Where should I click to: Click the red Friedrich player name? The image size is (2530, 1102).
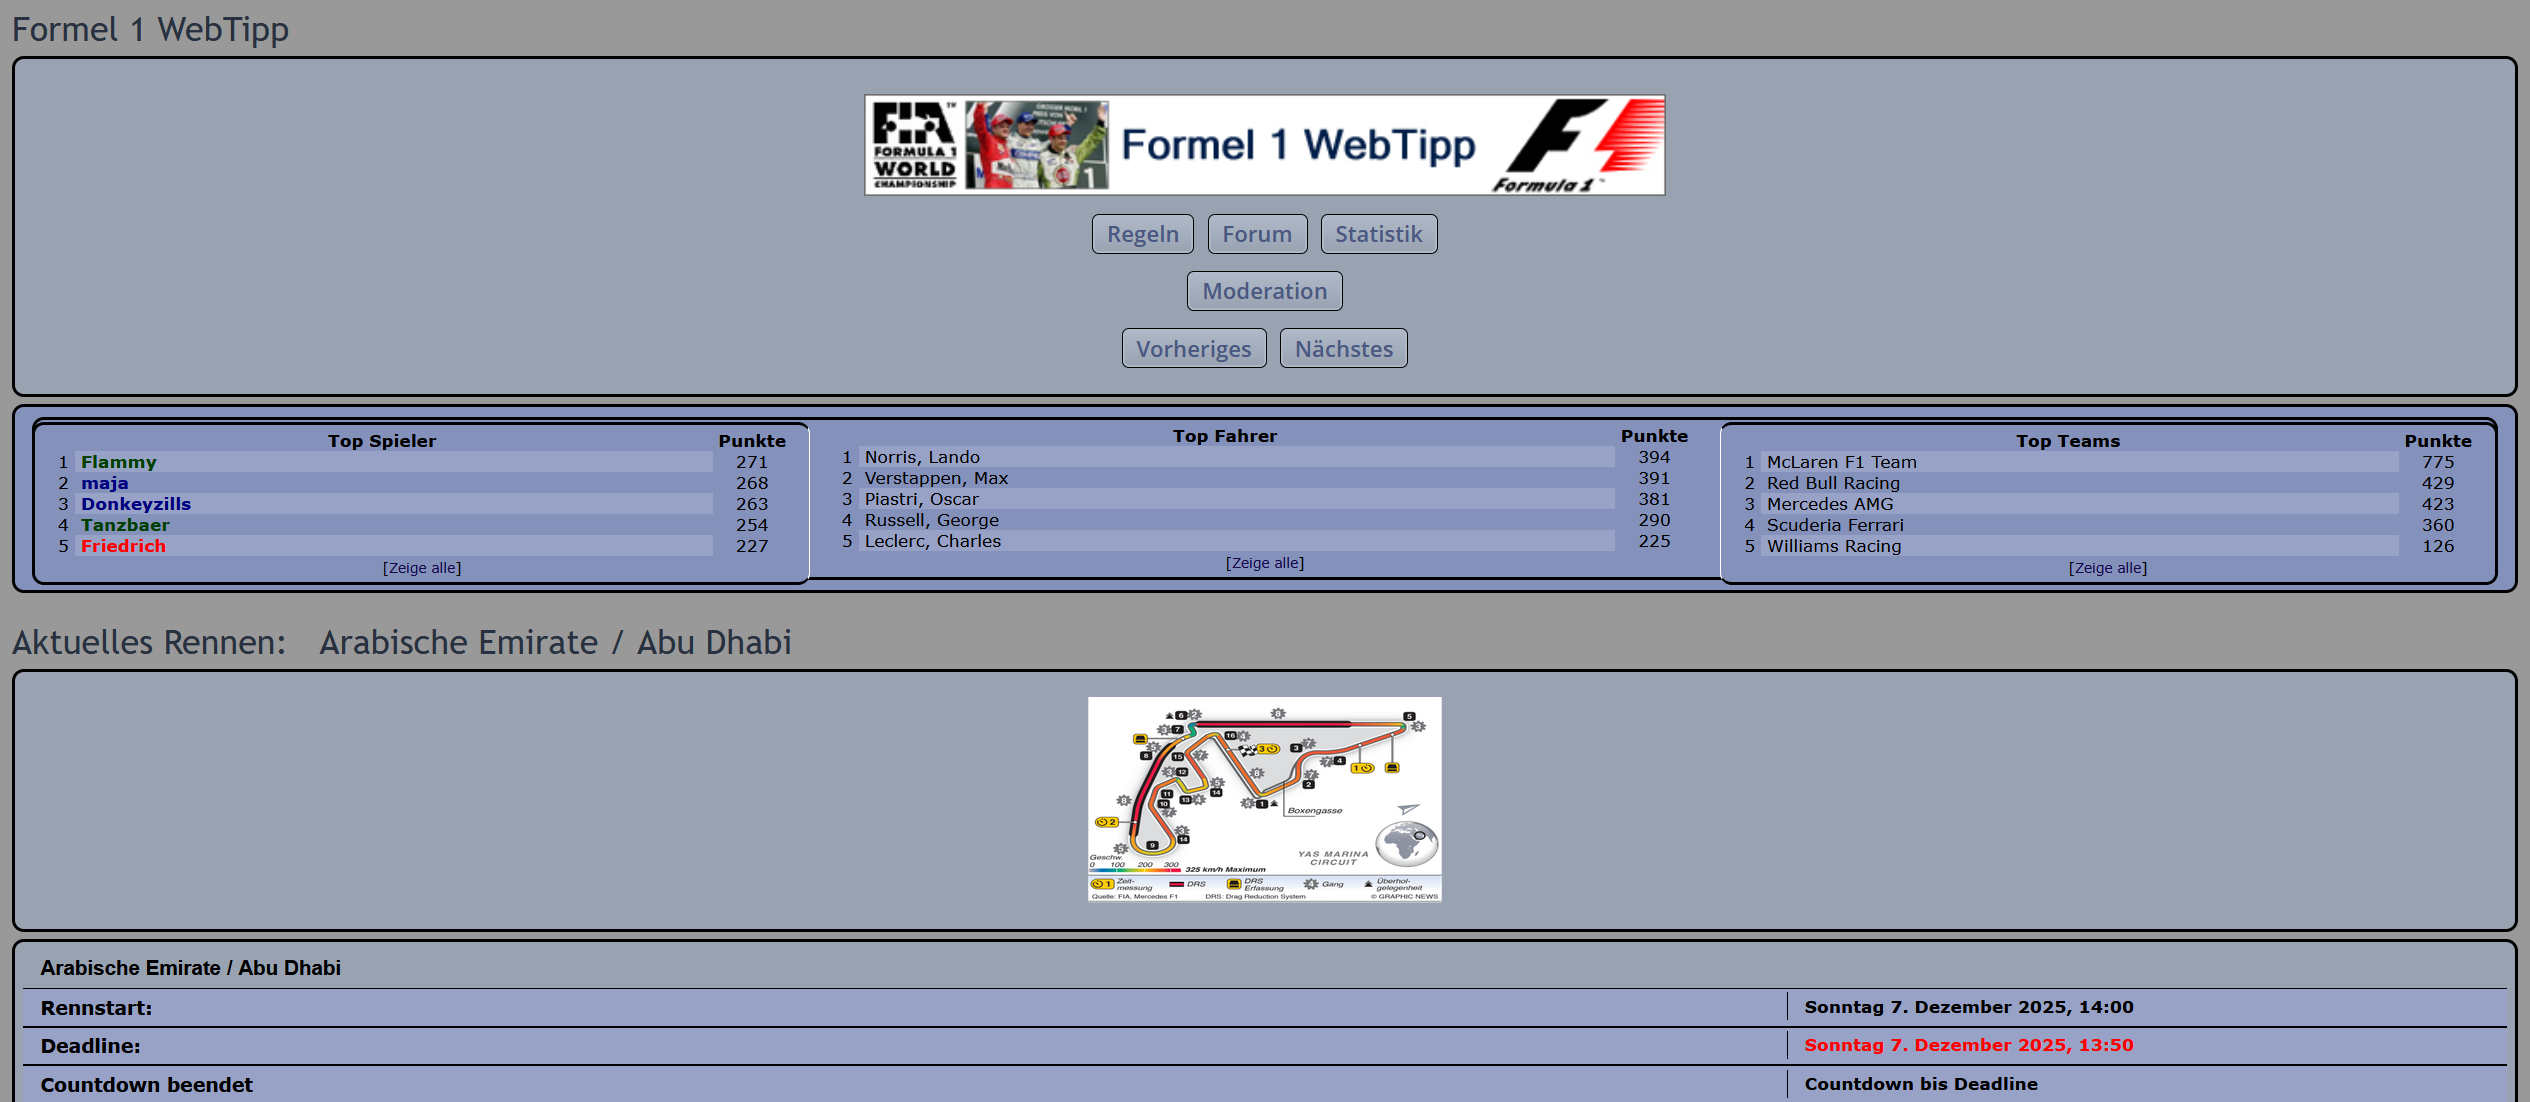tap(123, 546)
